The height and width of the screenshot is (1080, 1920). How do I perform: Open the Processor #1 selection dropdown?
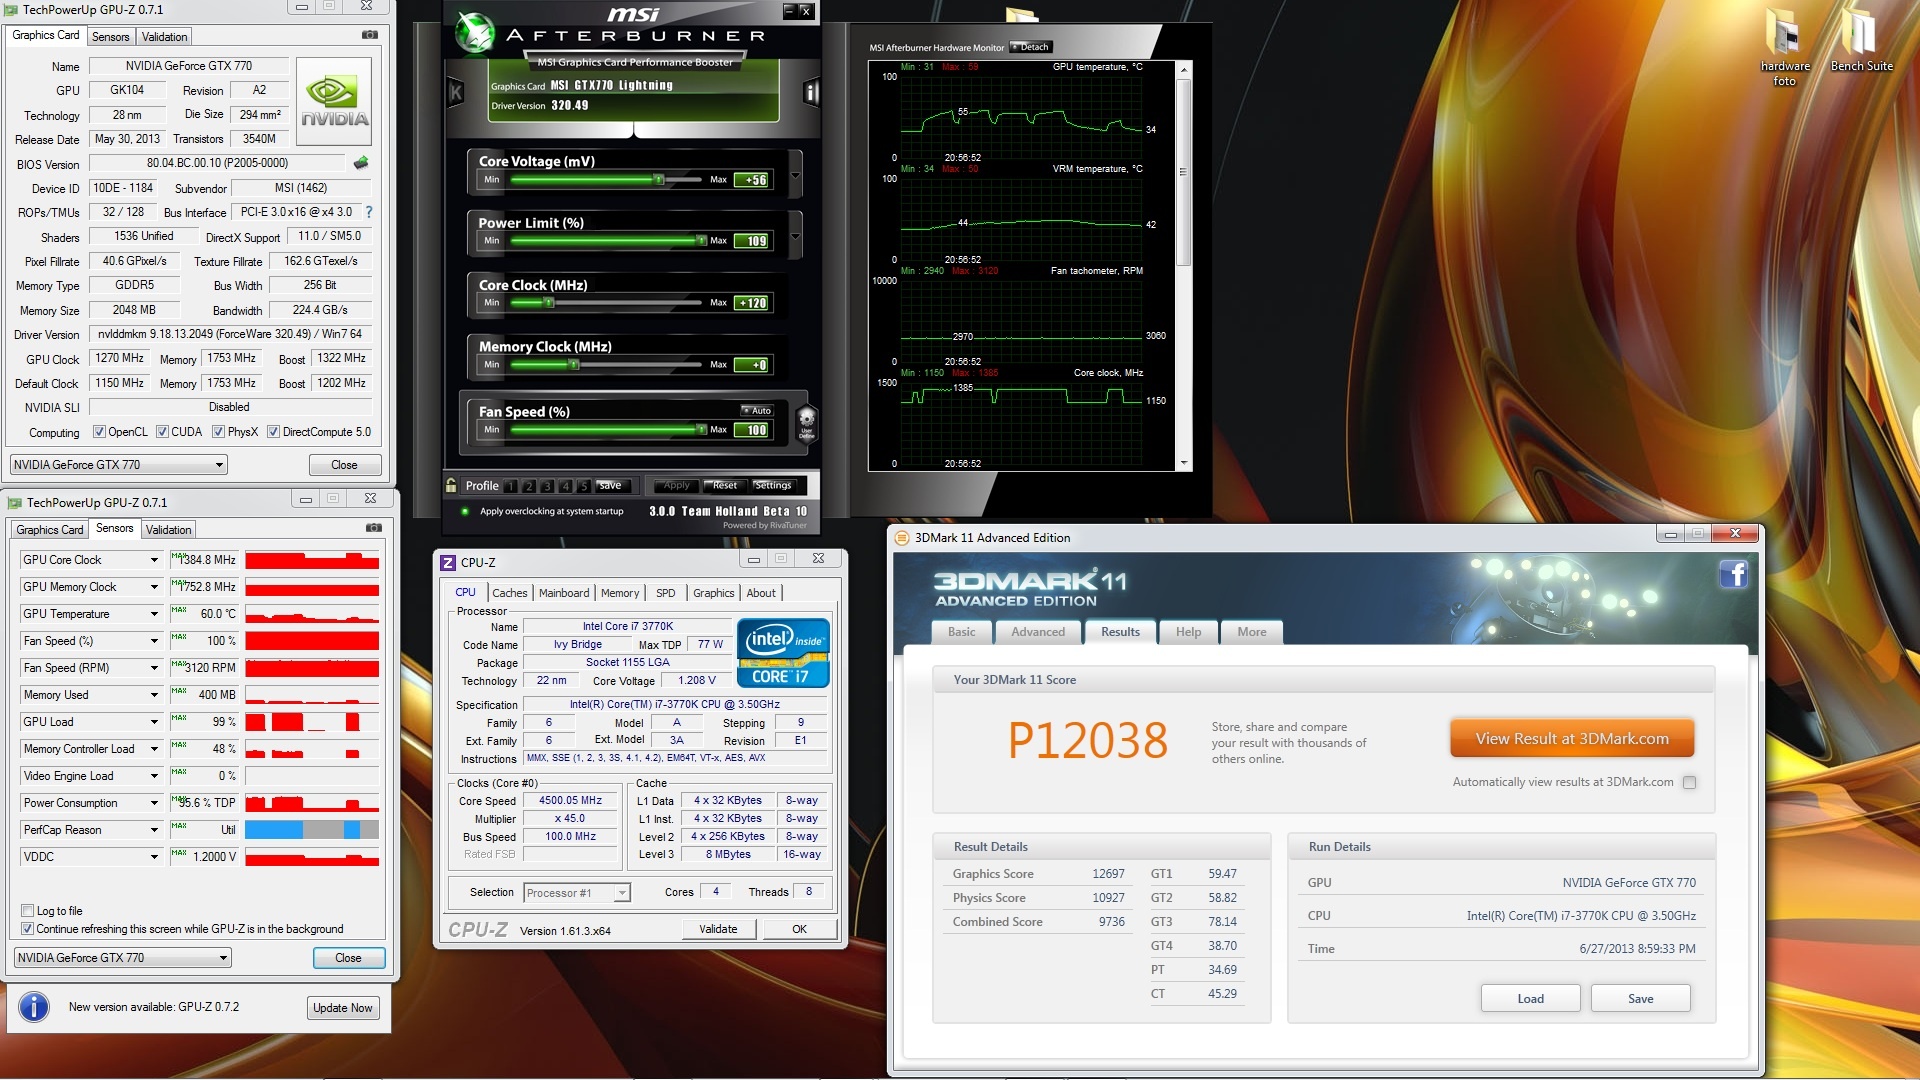tap(622, 893)
